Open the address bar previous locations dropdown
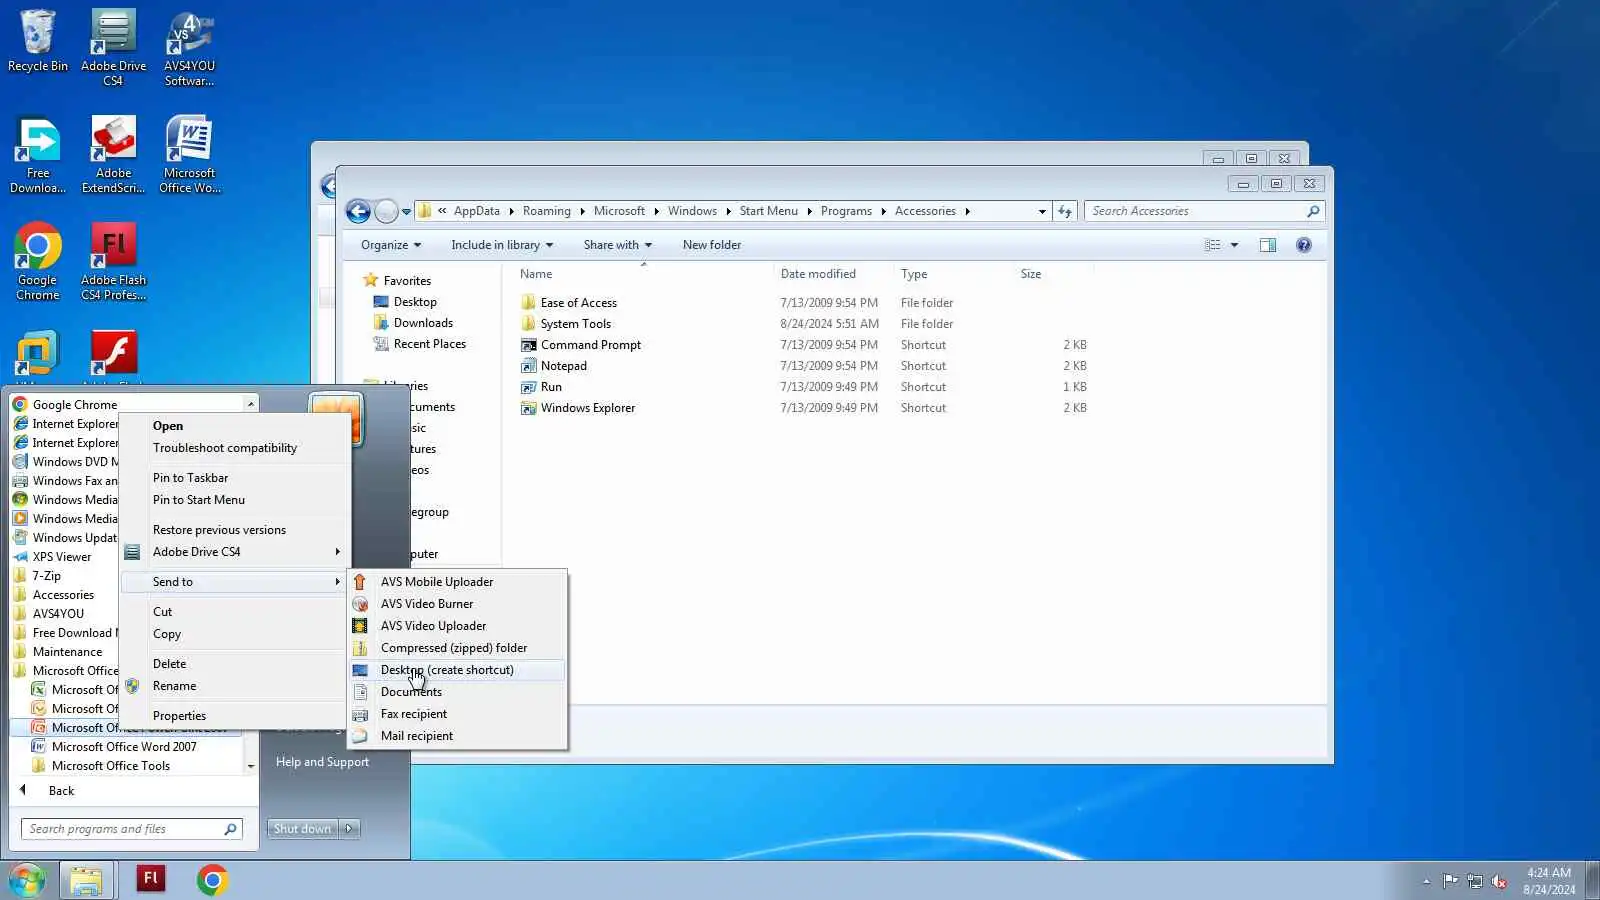 point(1042,211)
